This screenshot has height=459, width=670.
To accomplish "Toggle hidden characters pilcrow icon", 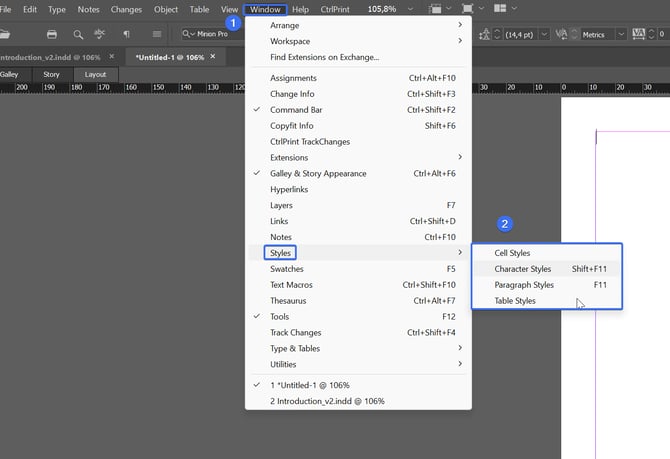I will [x=126, y=34].
